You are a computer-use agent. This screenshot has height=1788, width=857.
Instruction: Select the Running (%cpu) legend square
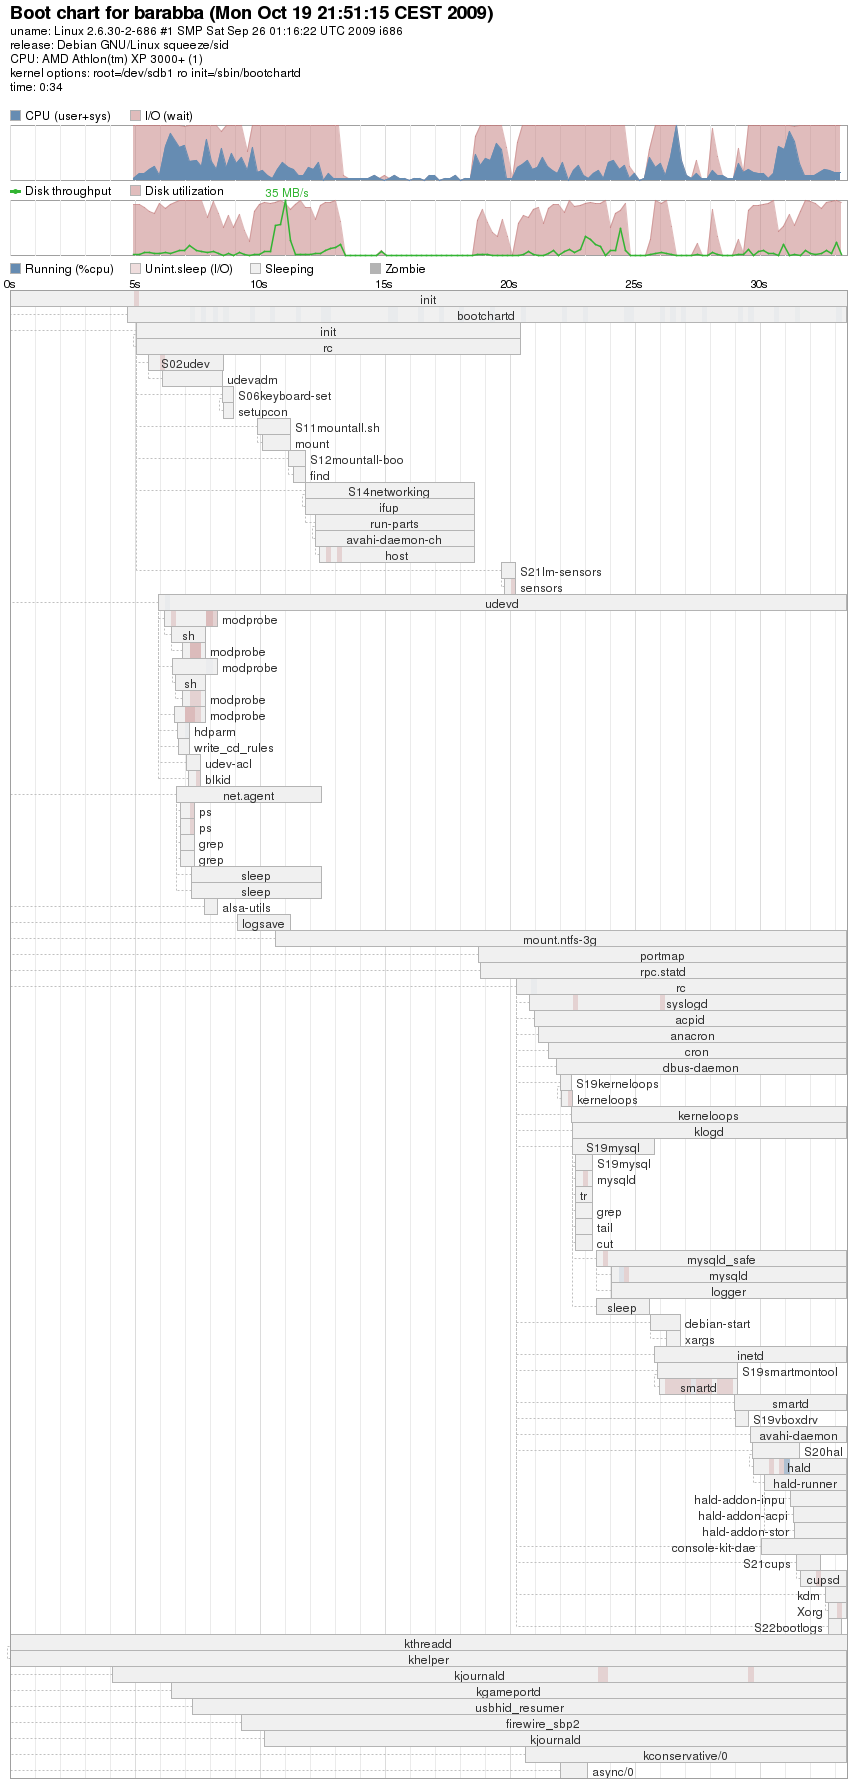15,269
